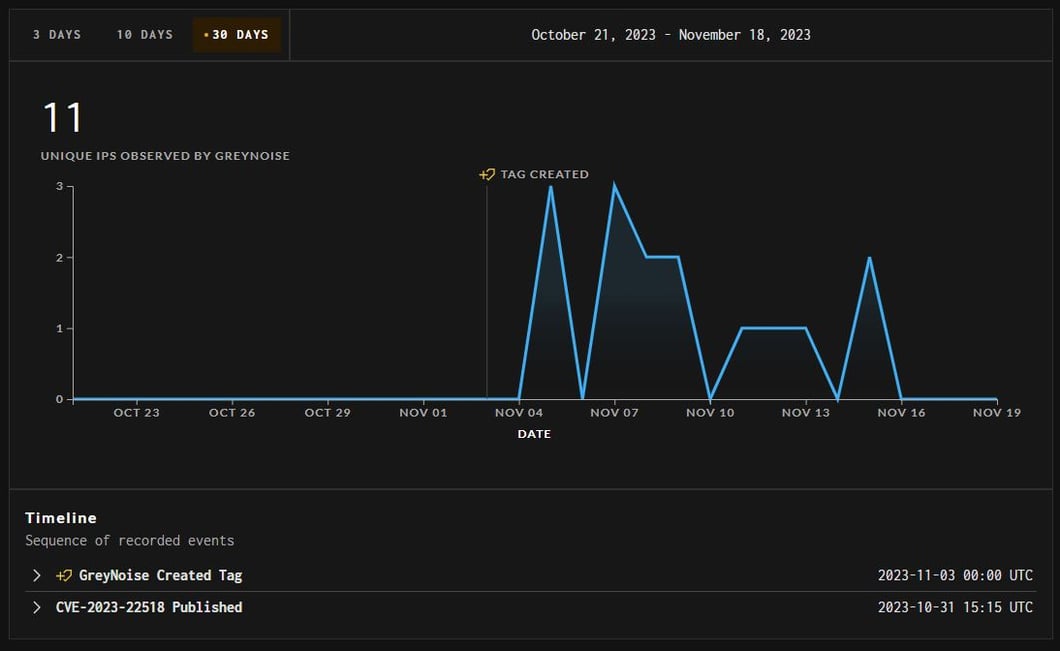Screen dimensions: 1060x651
Task: Open the CVE-2023-22518 Published timeline row
Action: [531, 607]
